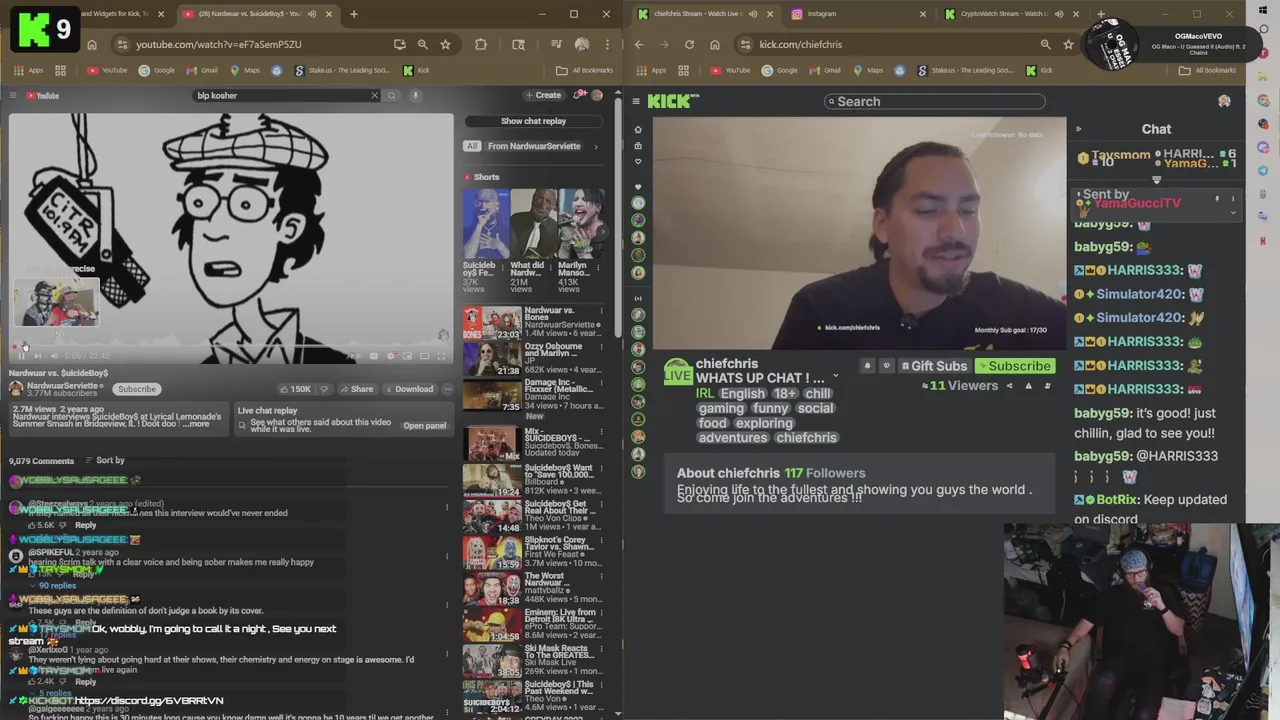Click the Kick Search field

[935, 101]
